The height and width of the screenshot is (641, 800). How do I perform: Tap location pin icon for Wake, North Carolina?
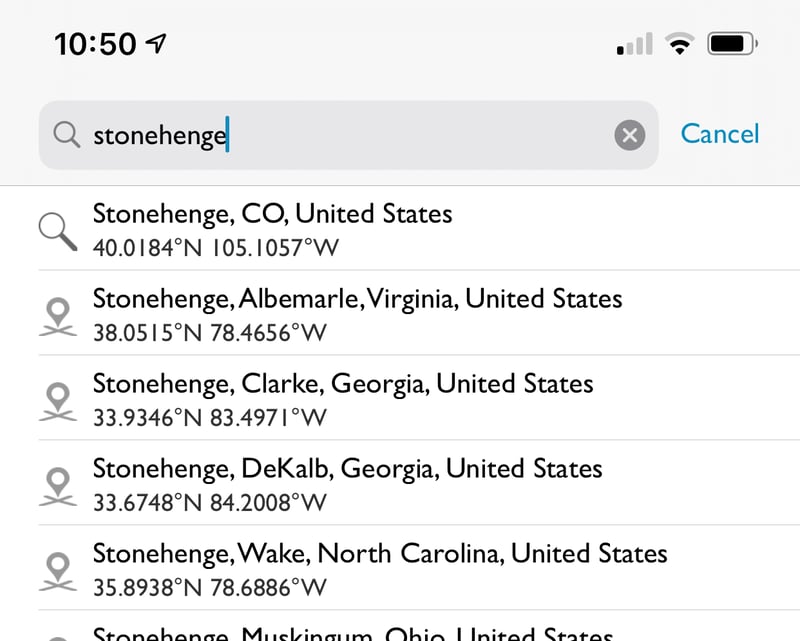[60, 569]
